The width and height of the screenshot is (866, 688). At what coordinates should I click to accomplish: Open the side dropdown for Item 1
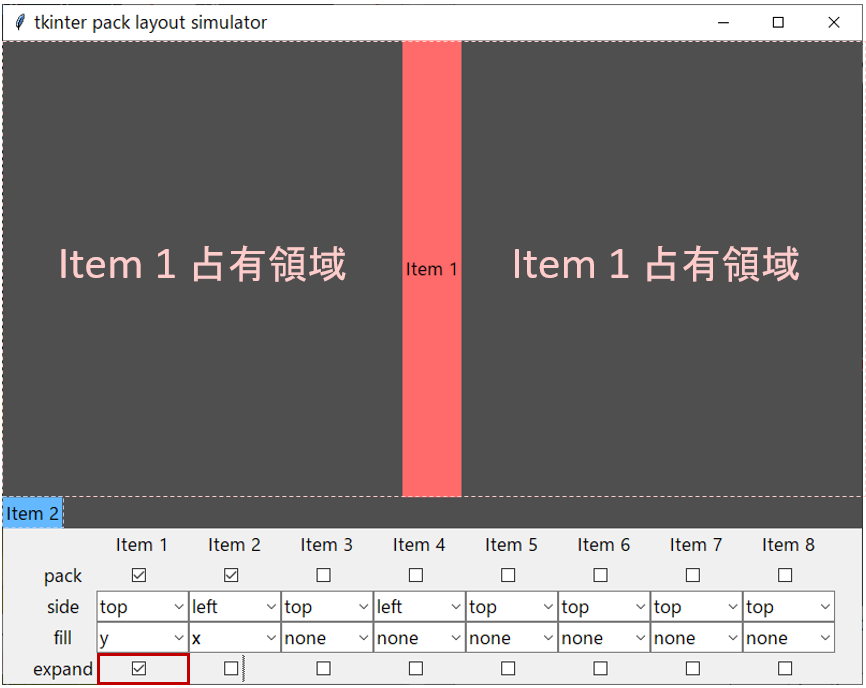(142, 606)
